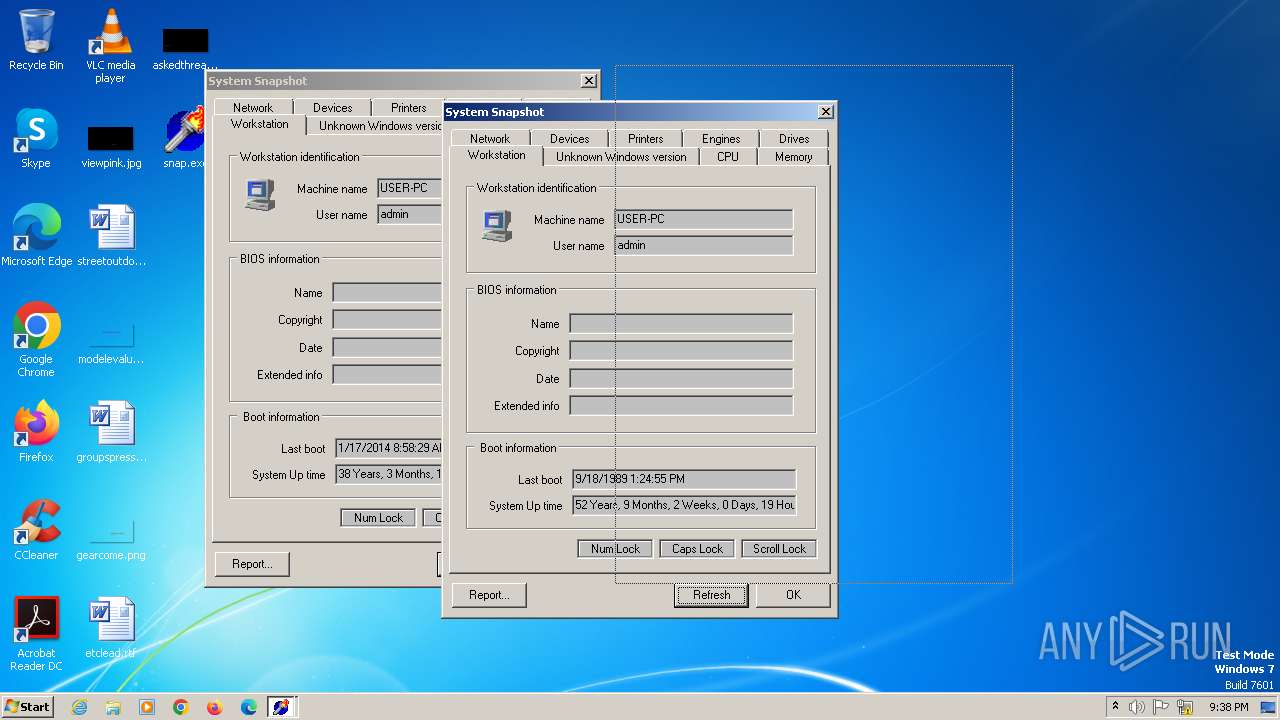
Task: Click Report button in front window
Action: [489, 595]
